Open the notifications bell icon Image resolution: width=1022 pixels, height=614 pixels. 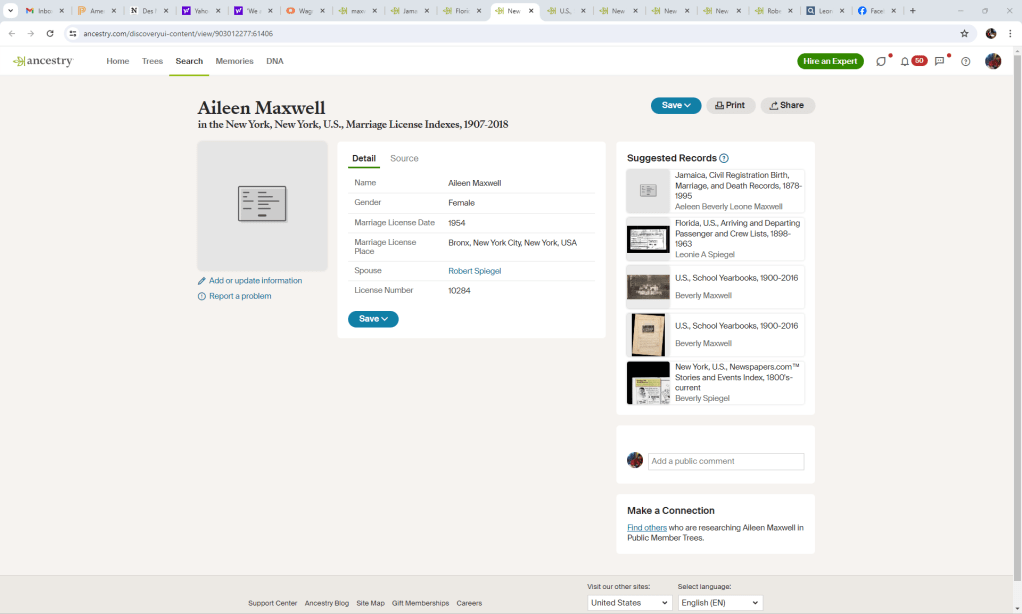pos(905,61)
